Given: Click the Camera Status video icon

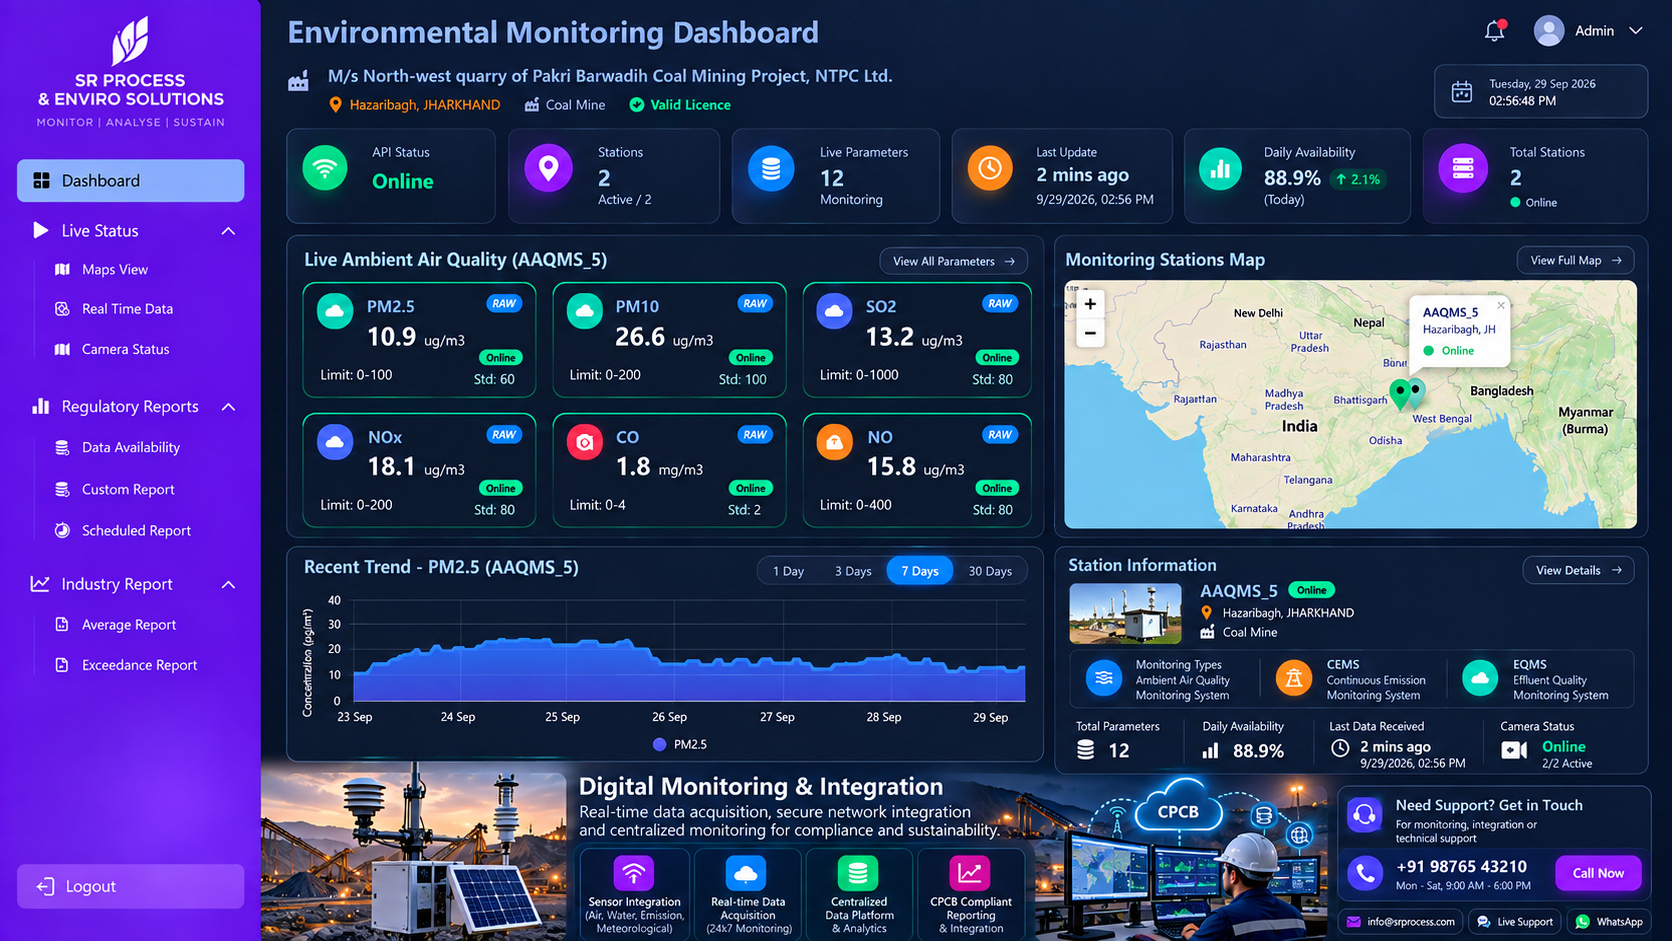Looking at the screenshot, I should (x=1514, y=750).
